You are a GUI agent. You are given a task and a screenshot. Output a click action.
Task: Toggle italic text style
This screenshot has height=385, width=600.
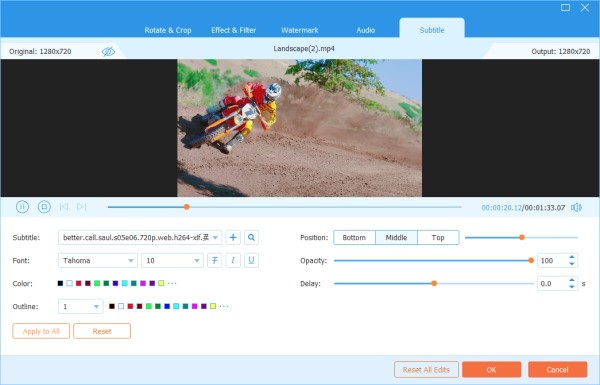tap(233, 261)
